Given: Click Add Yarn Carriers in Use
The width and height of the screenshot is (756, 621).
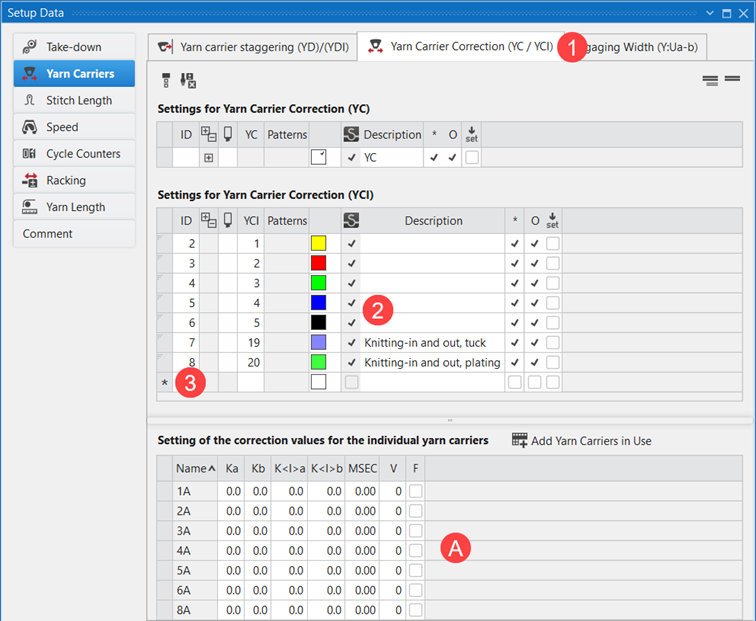Looking at the screenshot, I should point(581,440).
